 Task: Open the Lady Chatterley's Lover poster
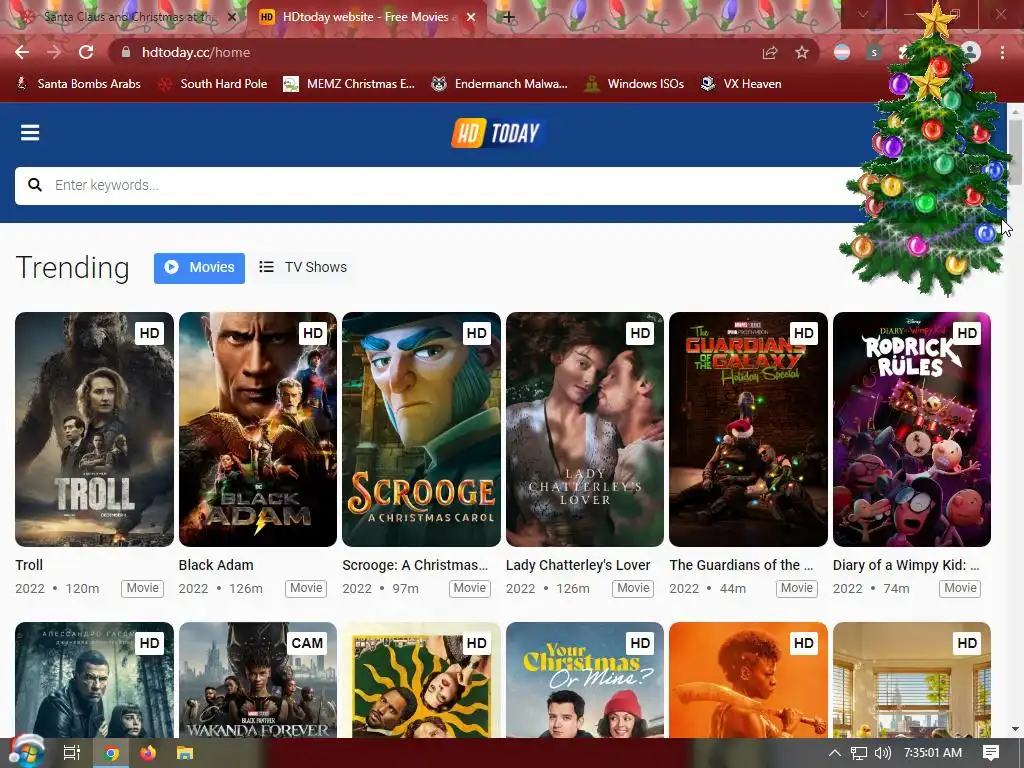[x=585, y=429]
